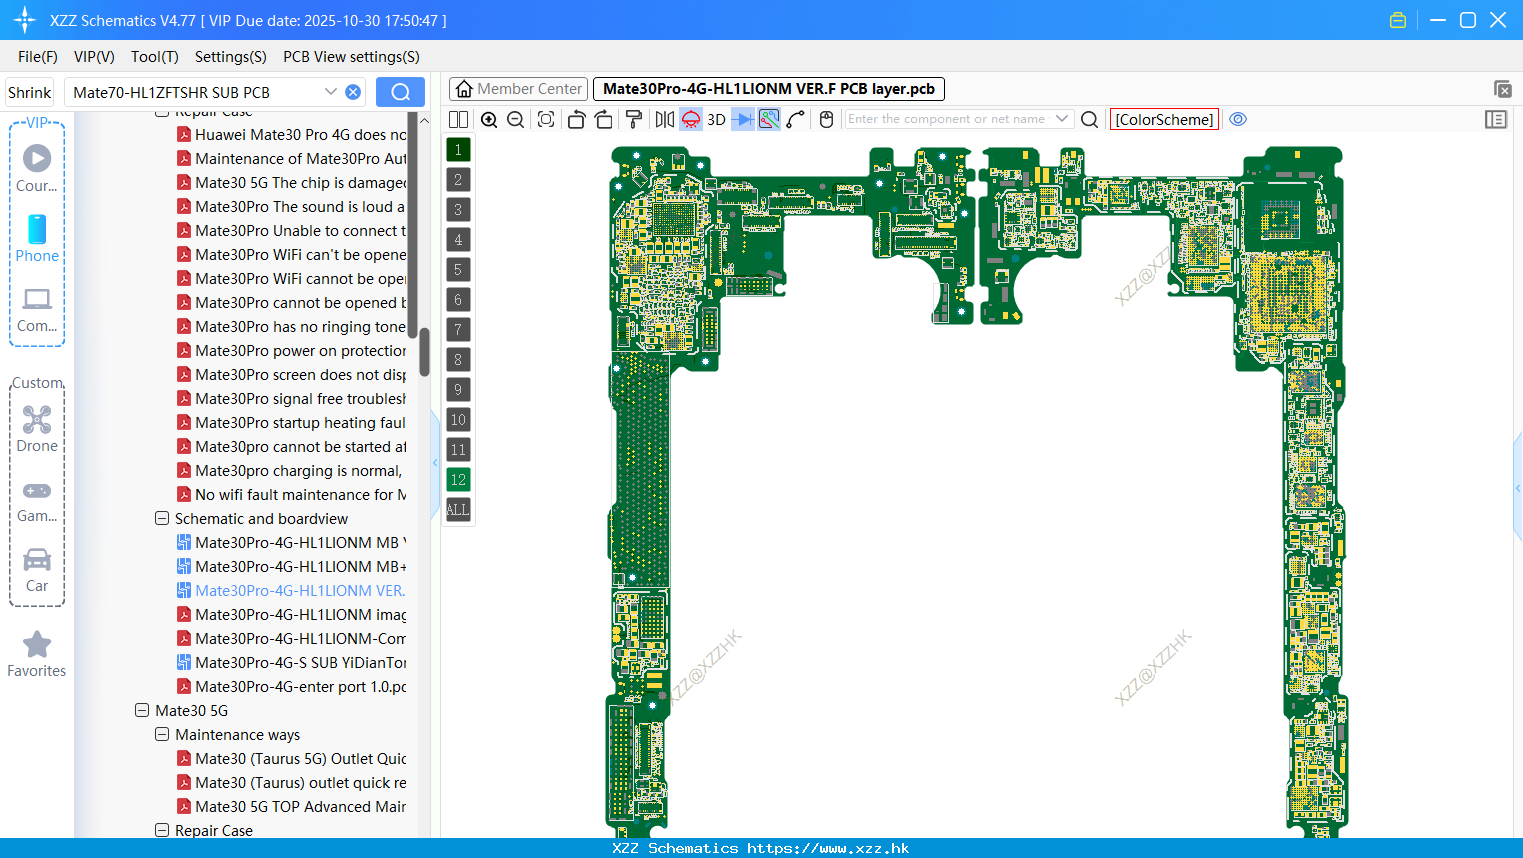The image size is (1523, 858).
Task: Click the split view icon in PCB toolbar
Action: coord(458,119)
